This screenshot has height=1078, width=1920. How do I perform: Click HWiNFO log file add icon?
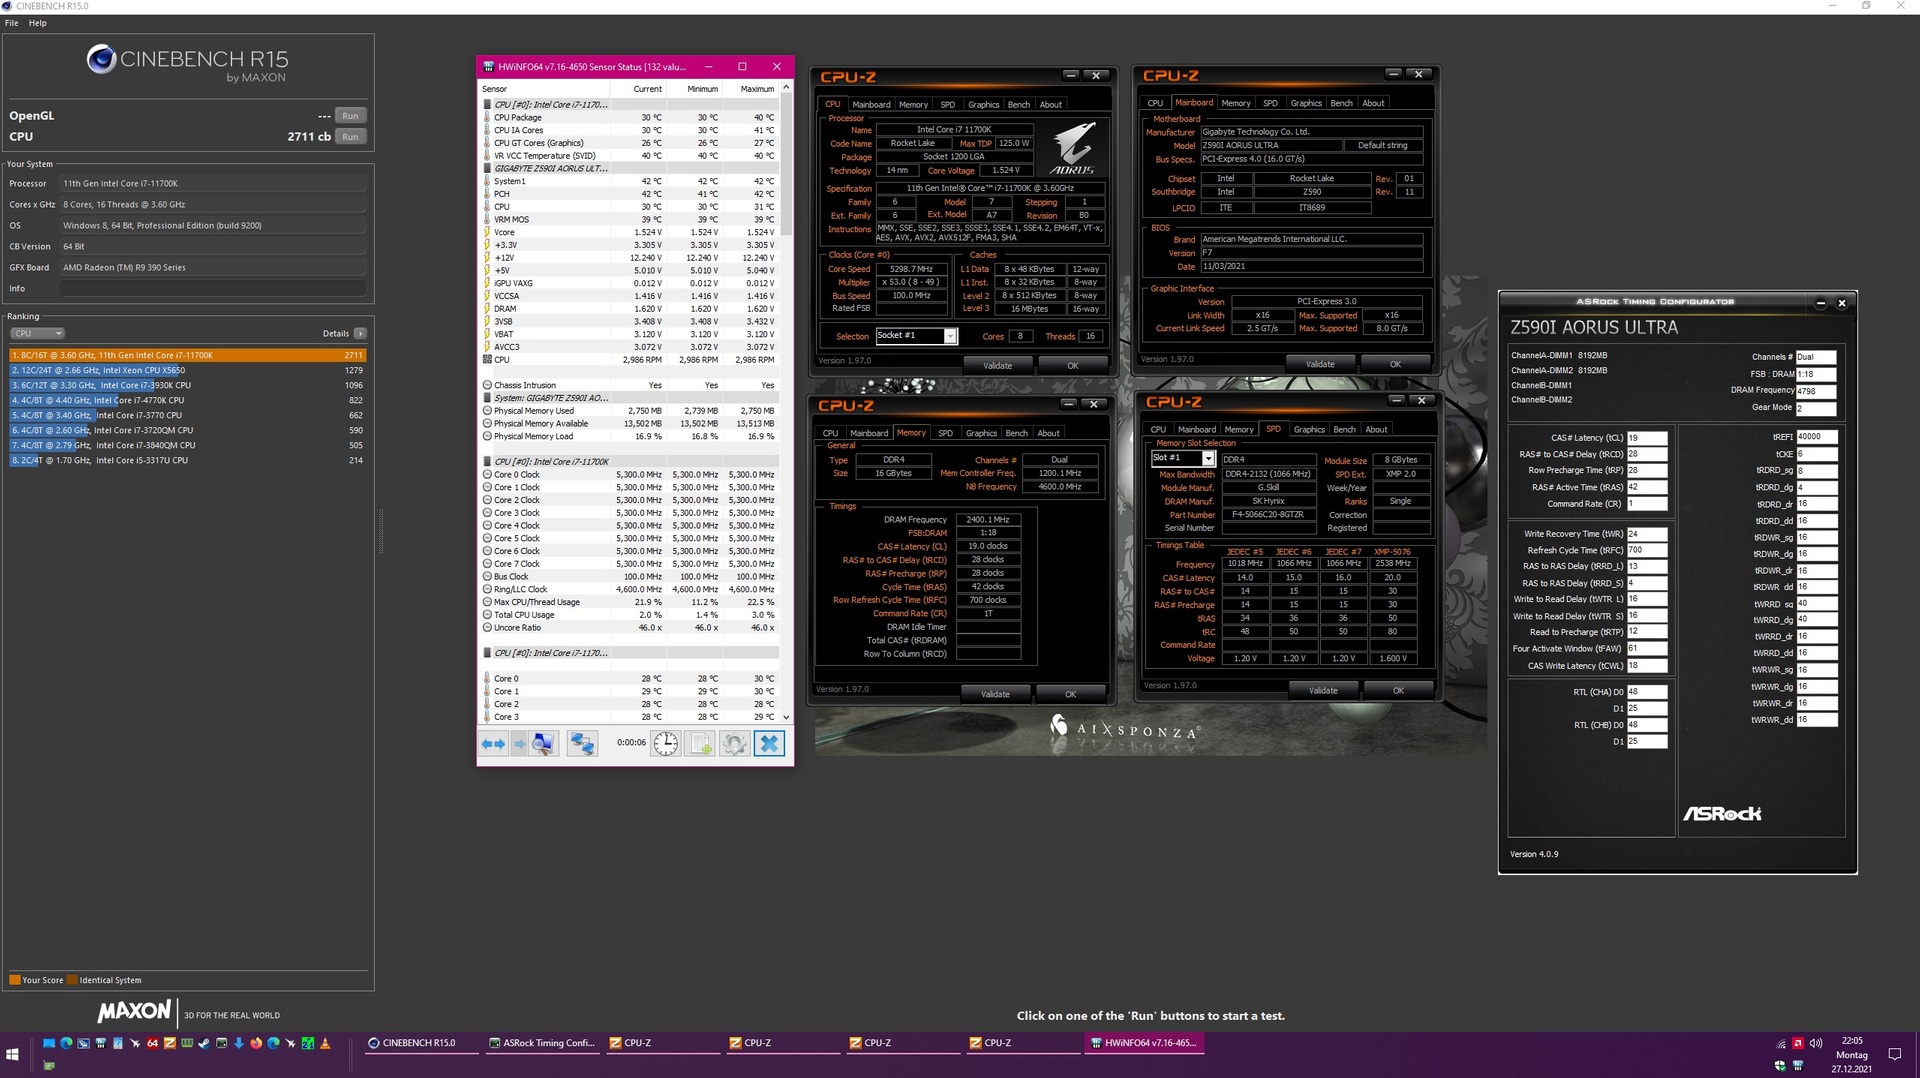click(701, 743)
